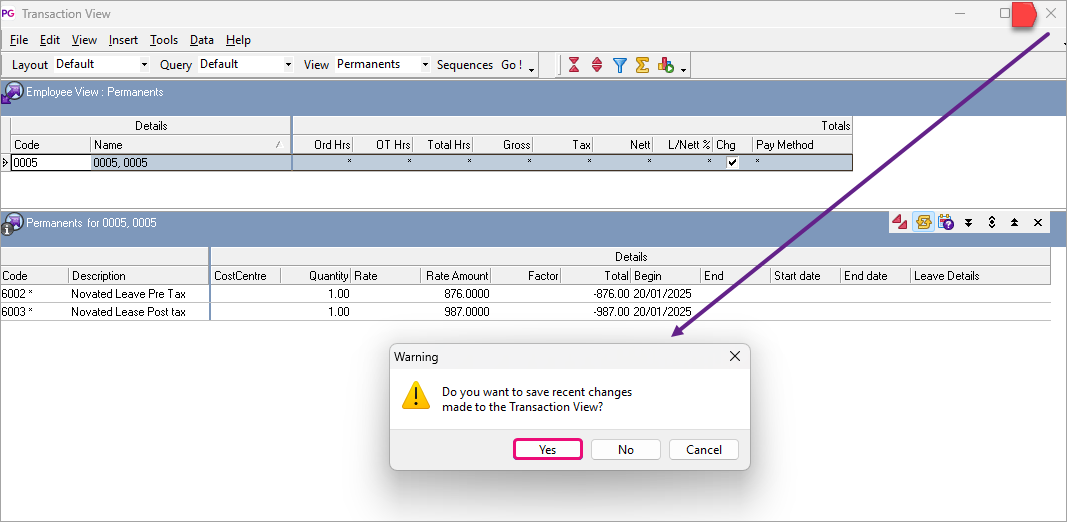Click the yellow sigma totals icon
Screen dimensions: 1067x522
coord(642,65)
